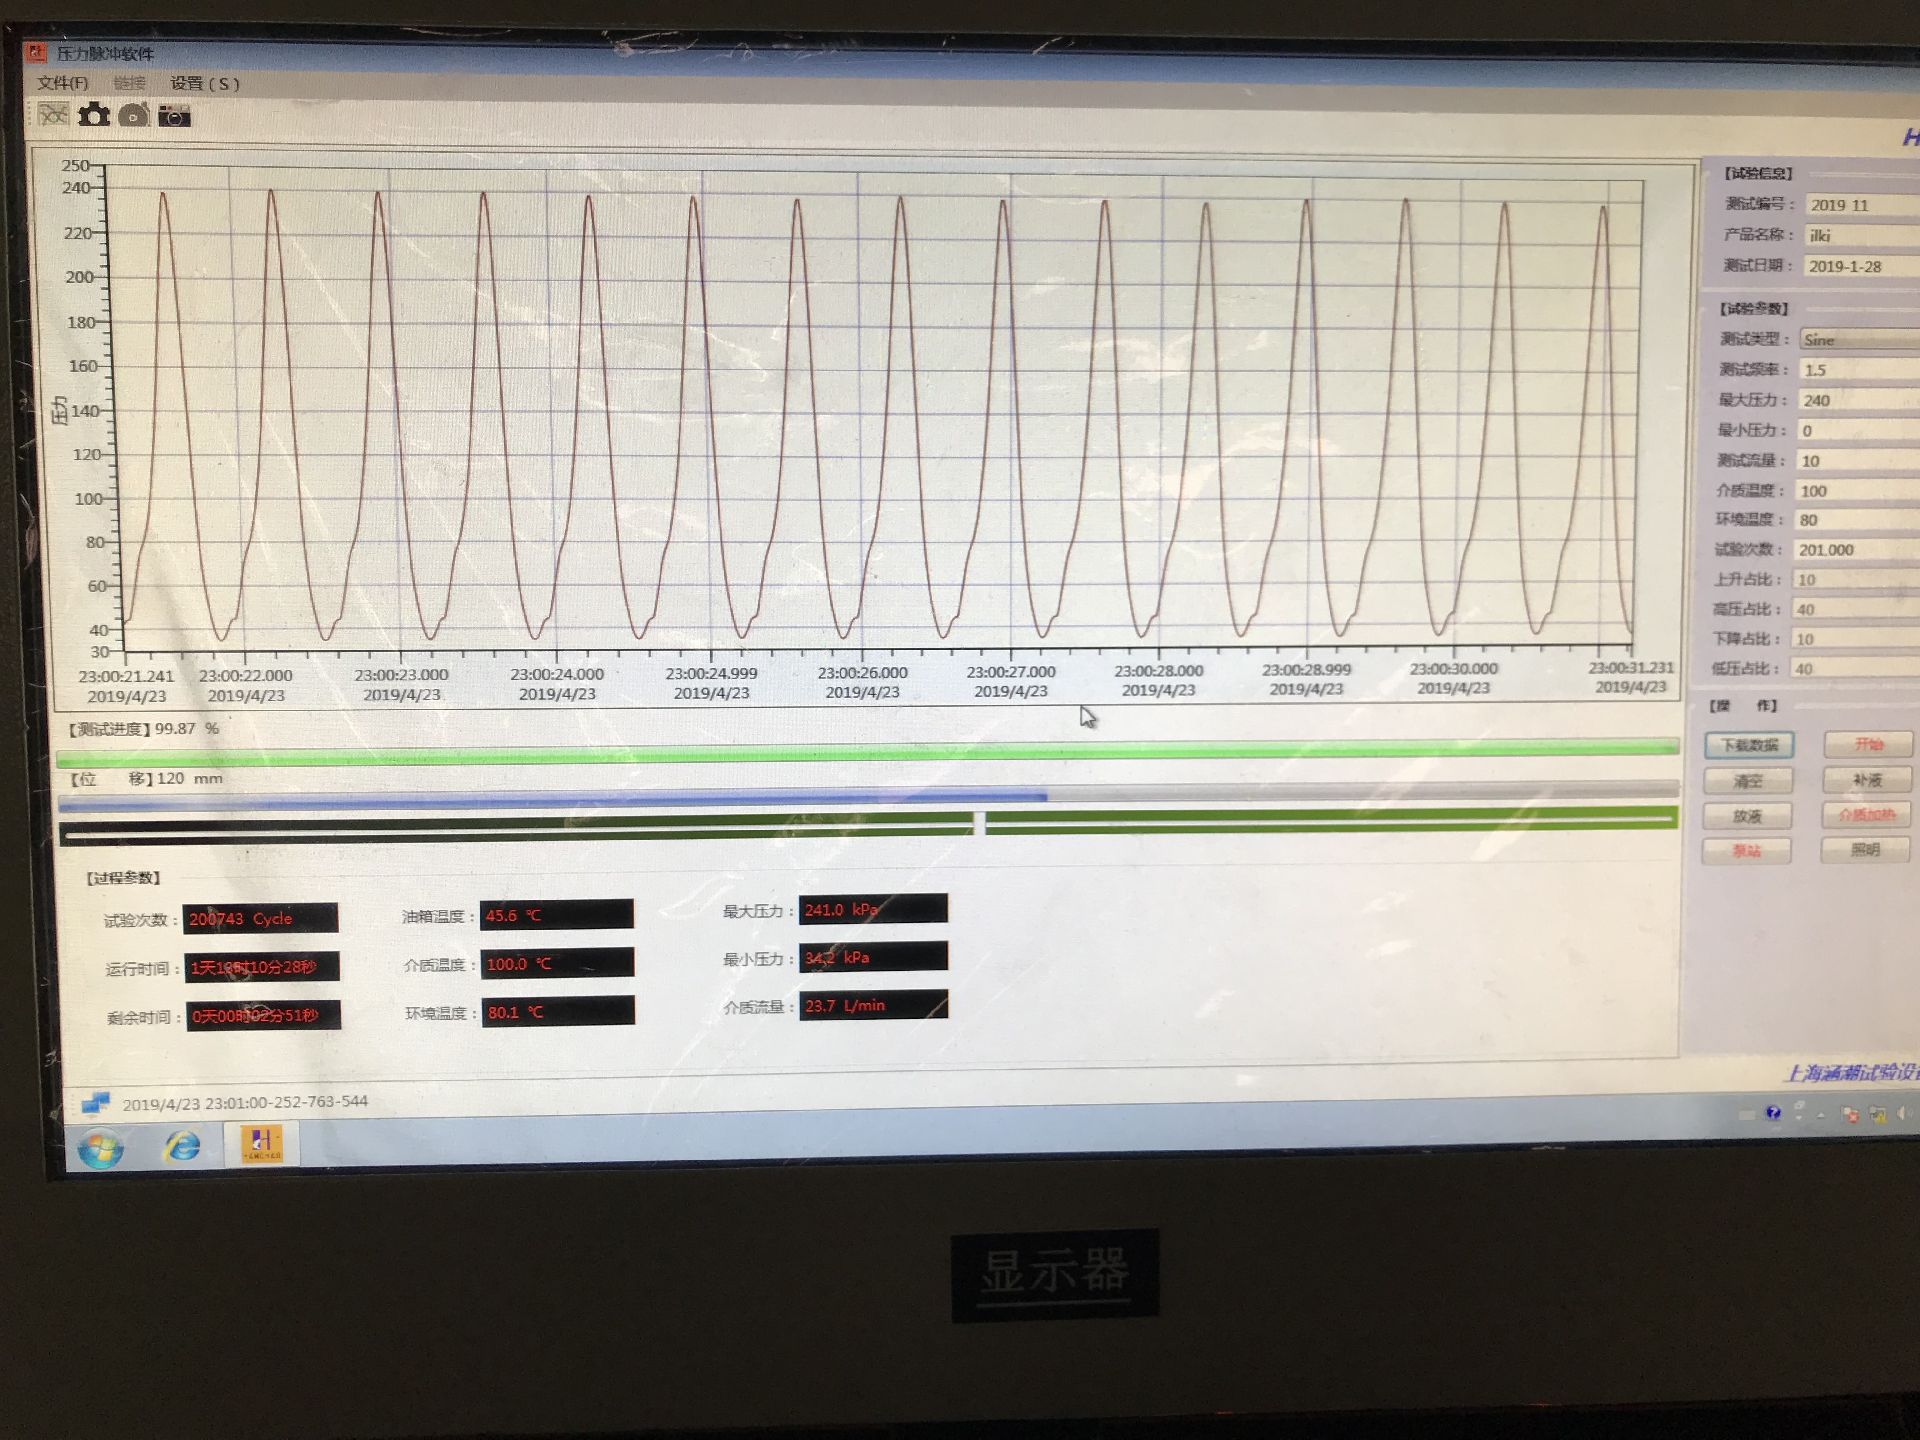Image resolution: width=1920 pixels, height=1440 pixels.
Task: Click the status bar network computers icon
Action: [x=95, y=1102]
